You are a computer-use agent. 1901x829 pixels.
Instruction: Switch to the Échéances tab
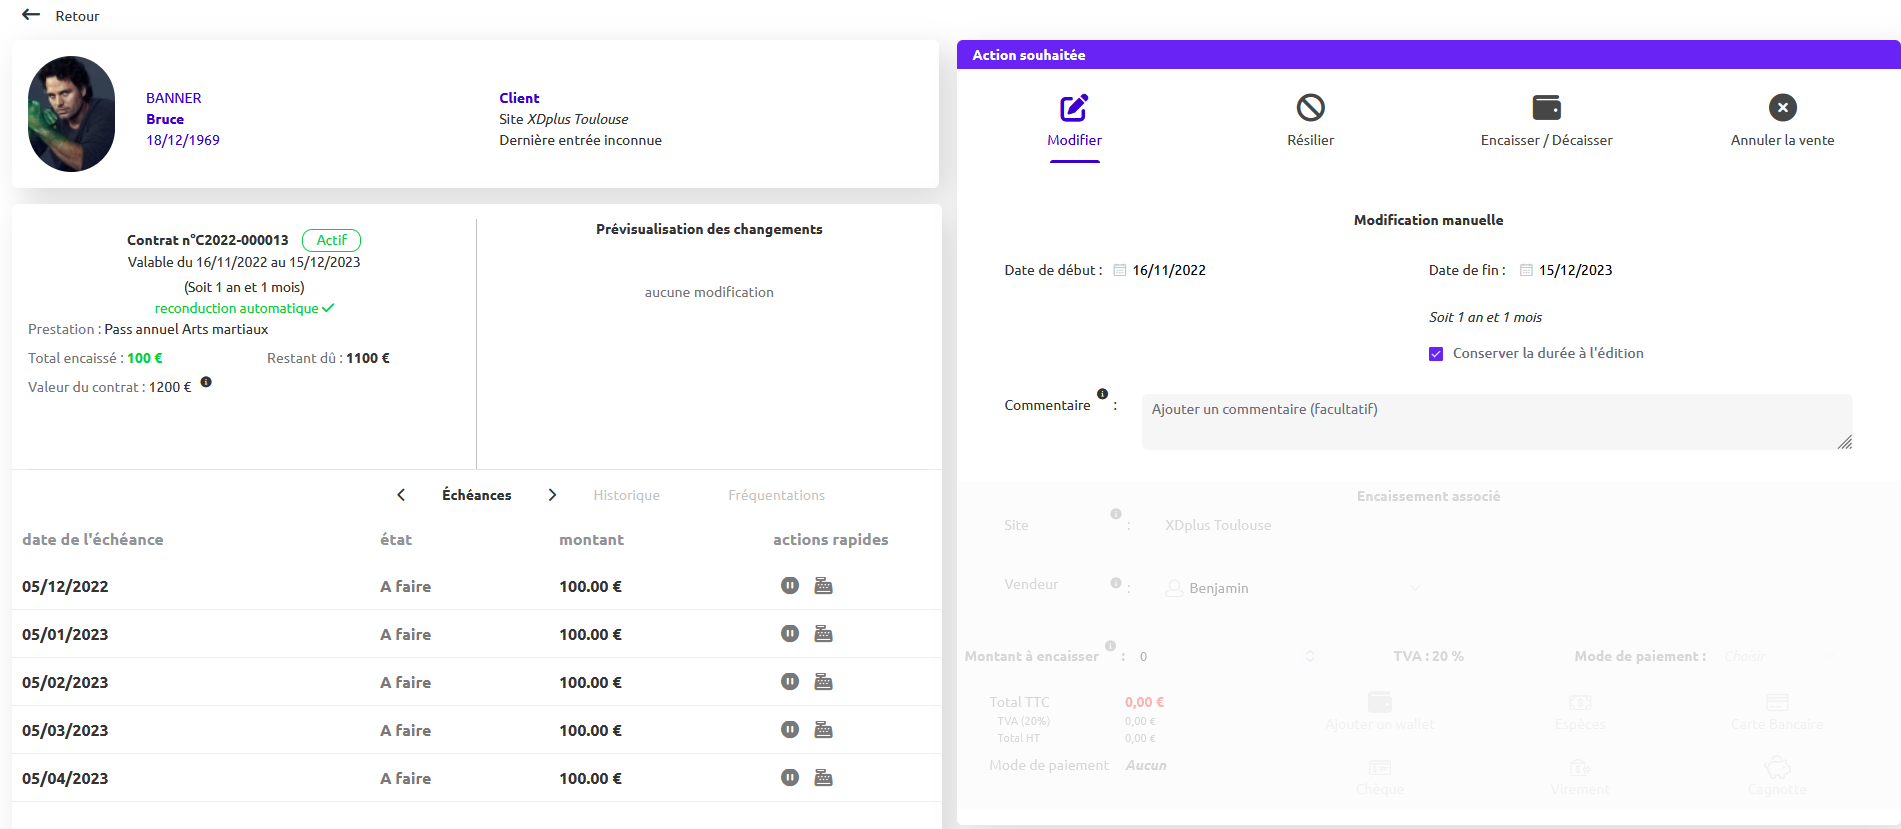[477, 495]
